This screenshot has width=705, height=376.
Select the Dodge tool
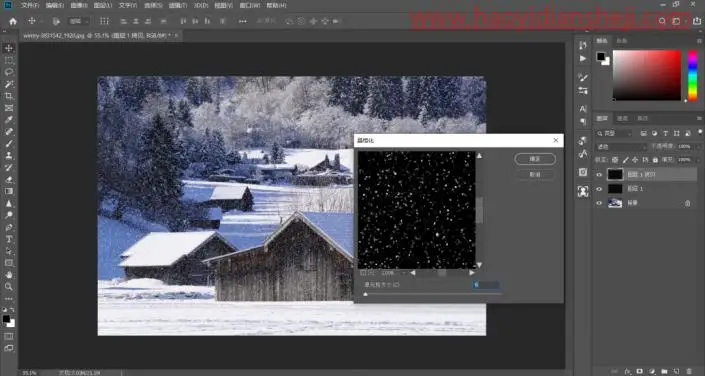[9, 215]
